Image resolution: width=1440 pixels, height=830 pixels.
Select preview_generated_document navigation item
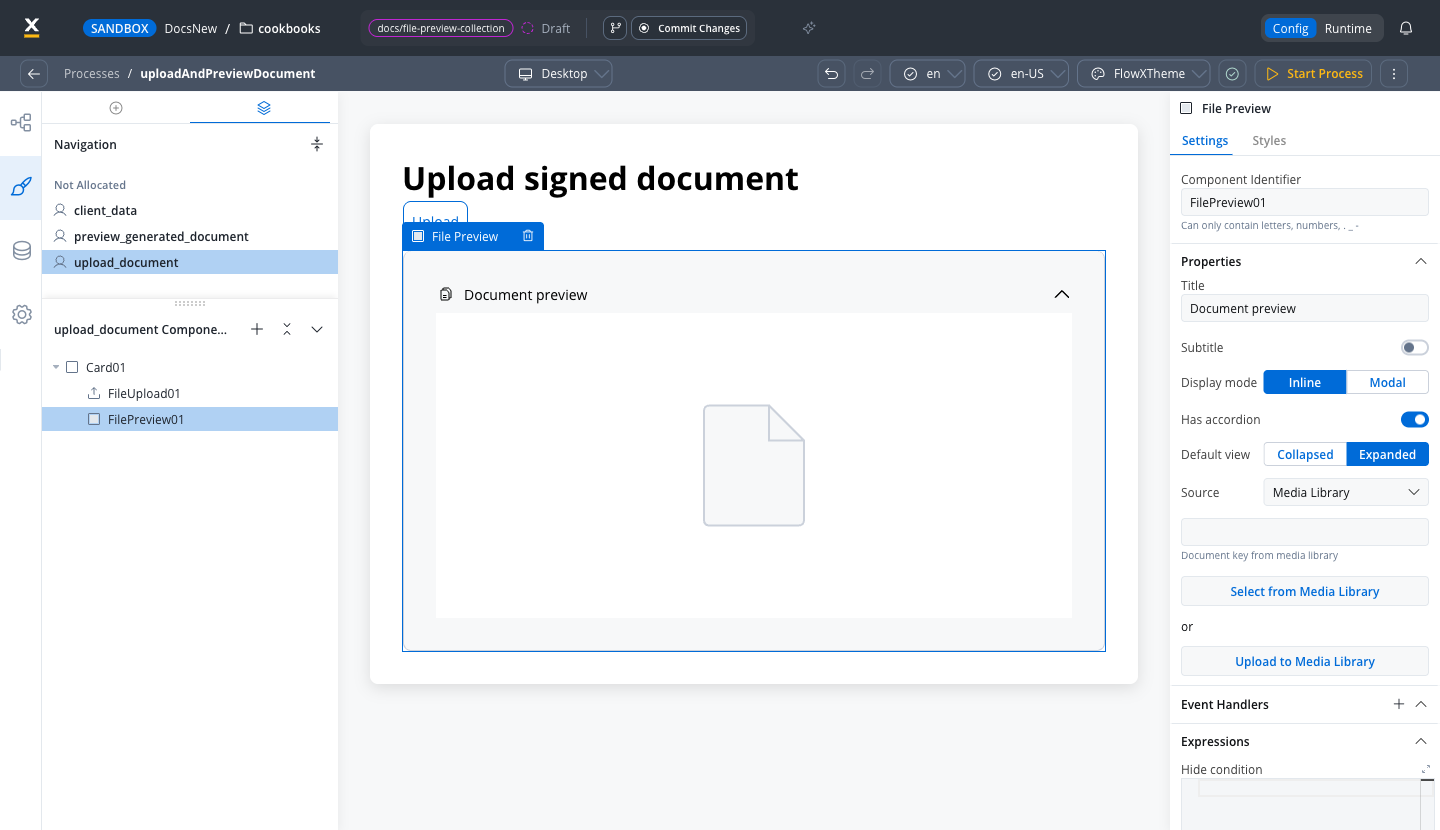pos(190,236)
